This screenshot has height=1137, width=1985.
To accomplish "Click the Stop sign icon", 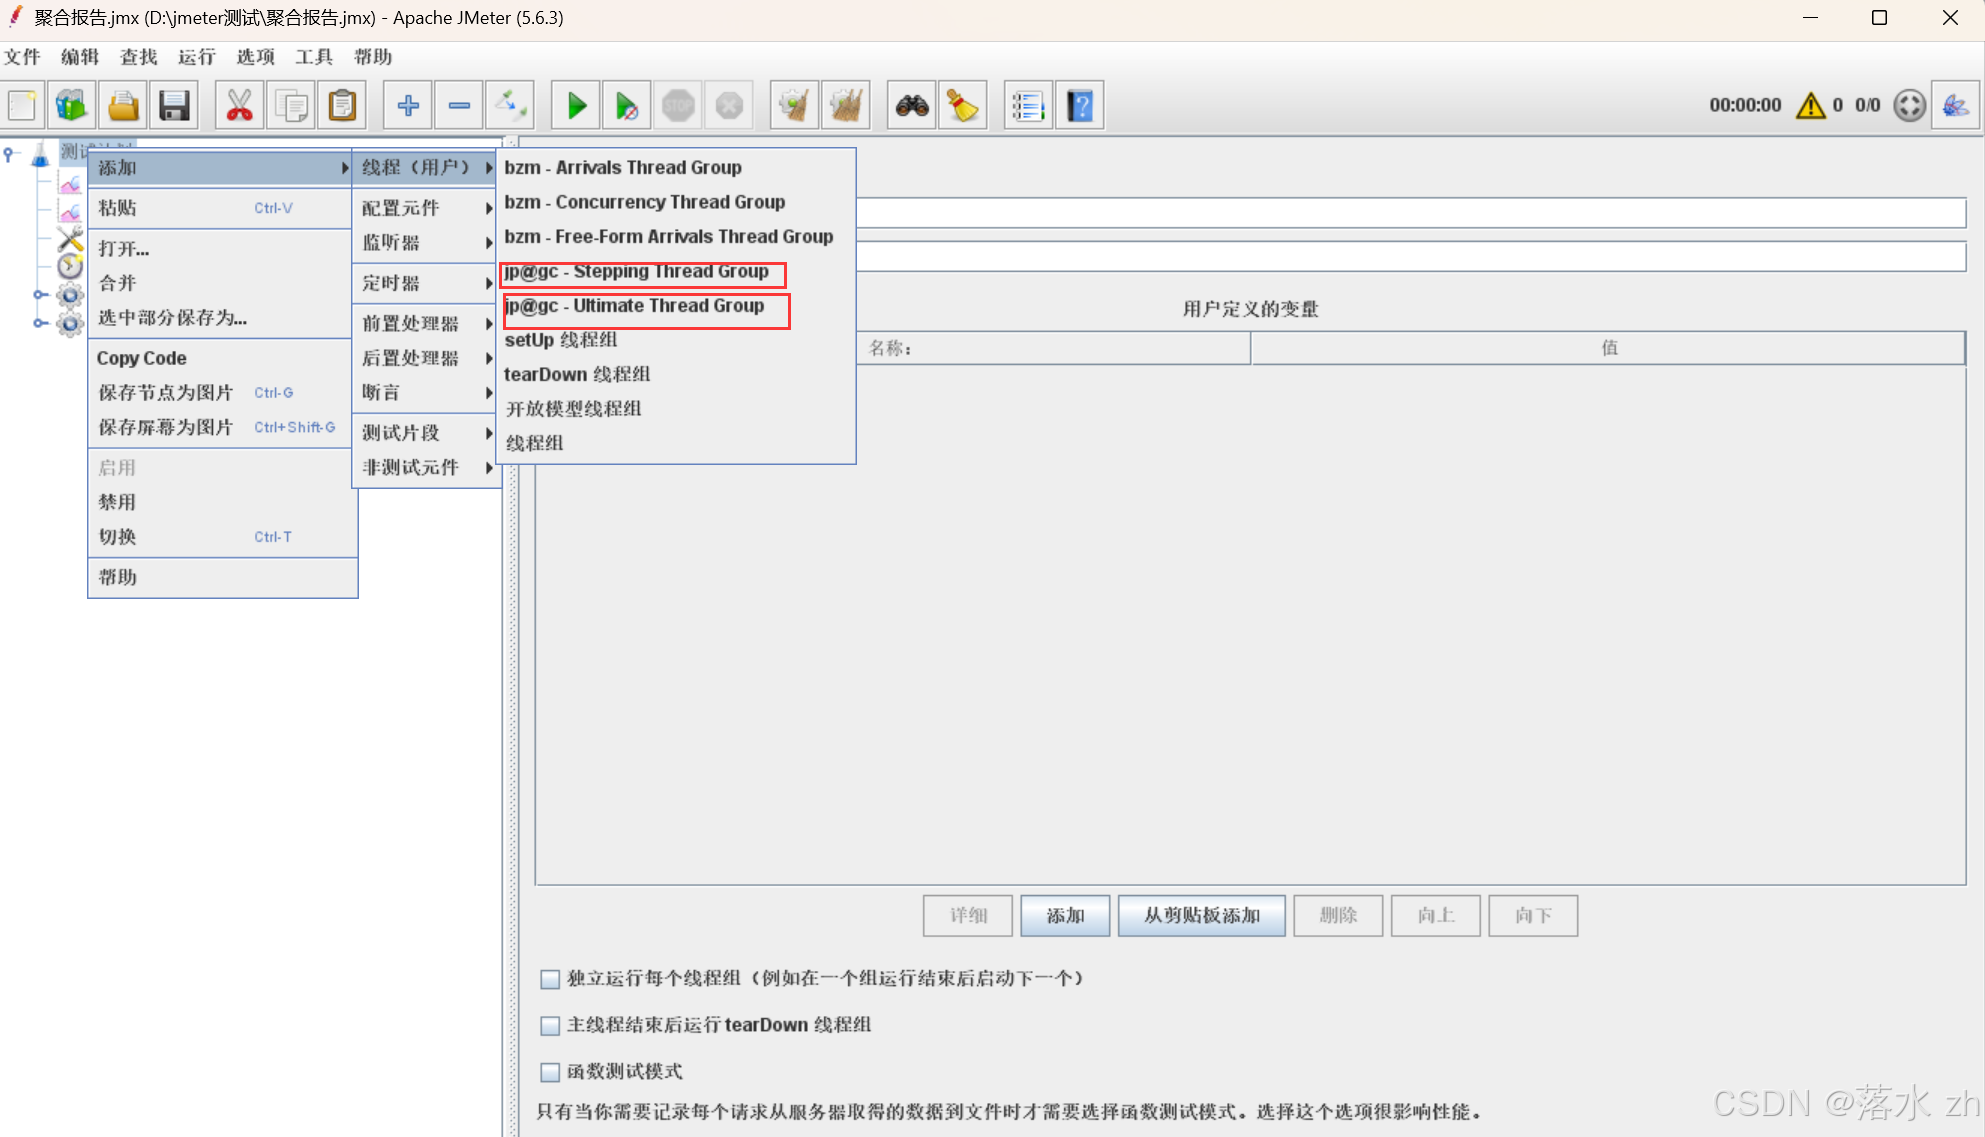I will tap(678, 105).
